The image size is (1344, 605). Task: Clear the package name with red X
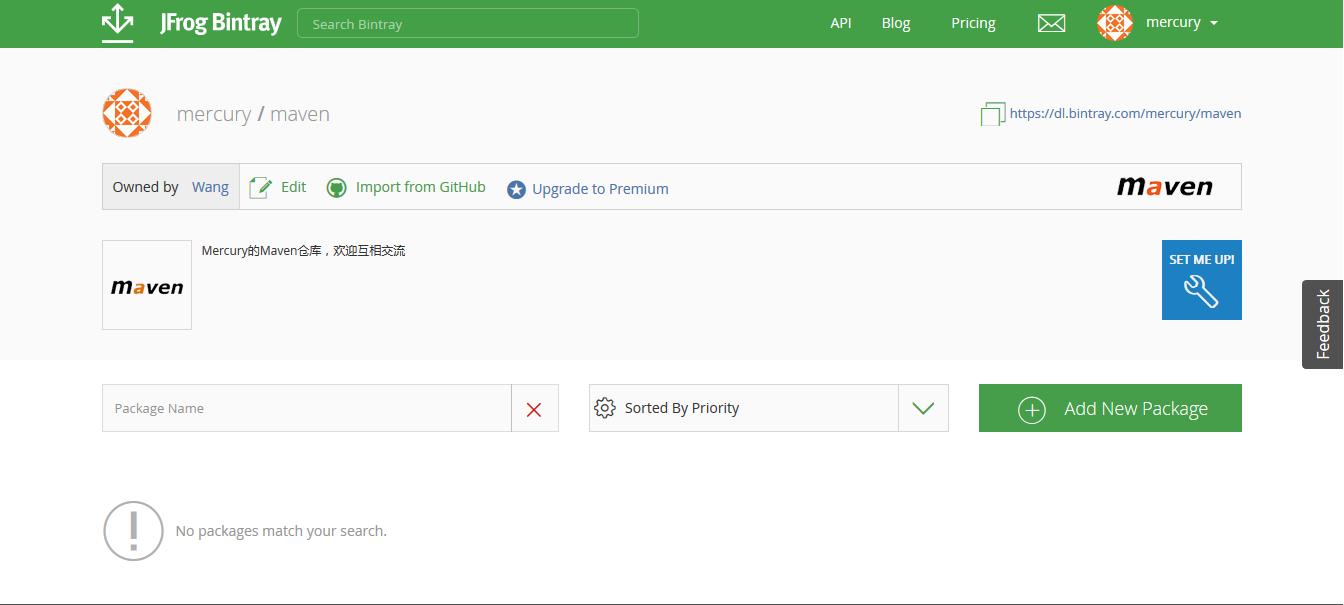click(x=534, y=408)
